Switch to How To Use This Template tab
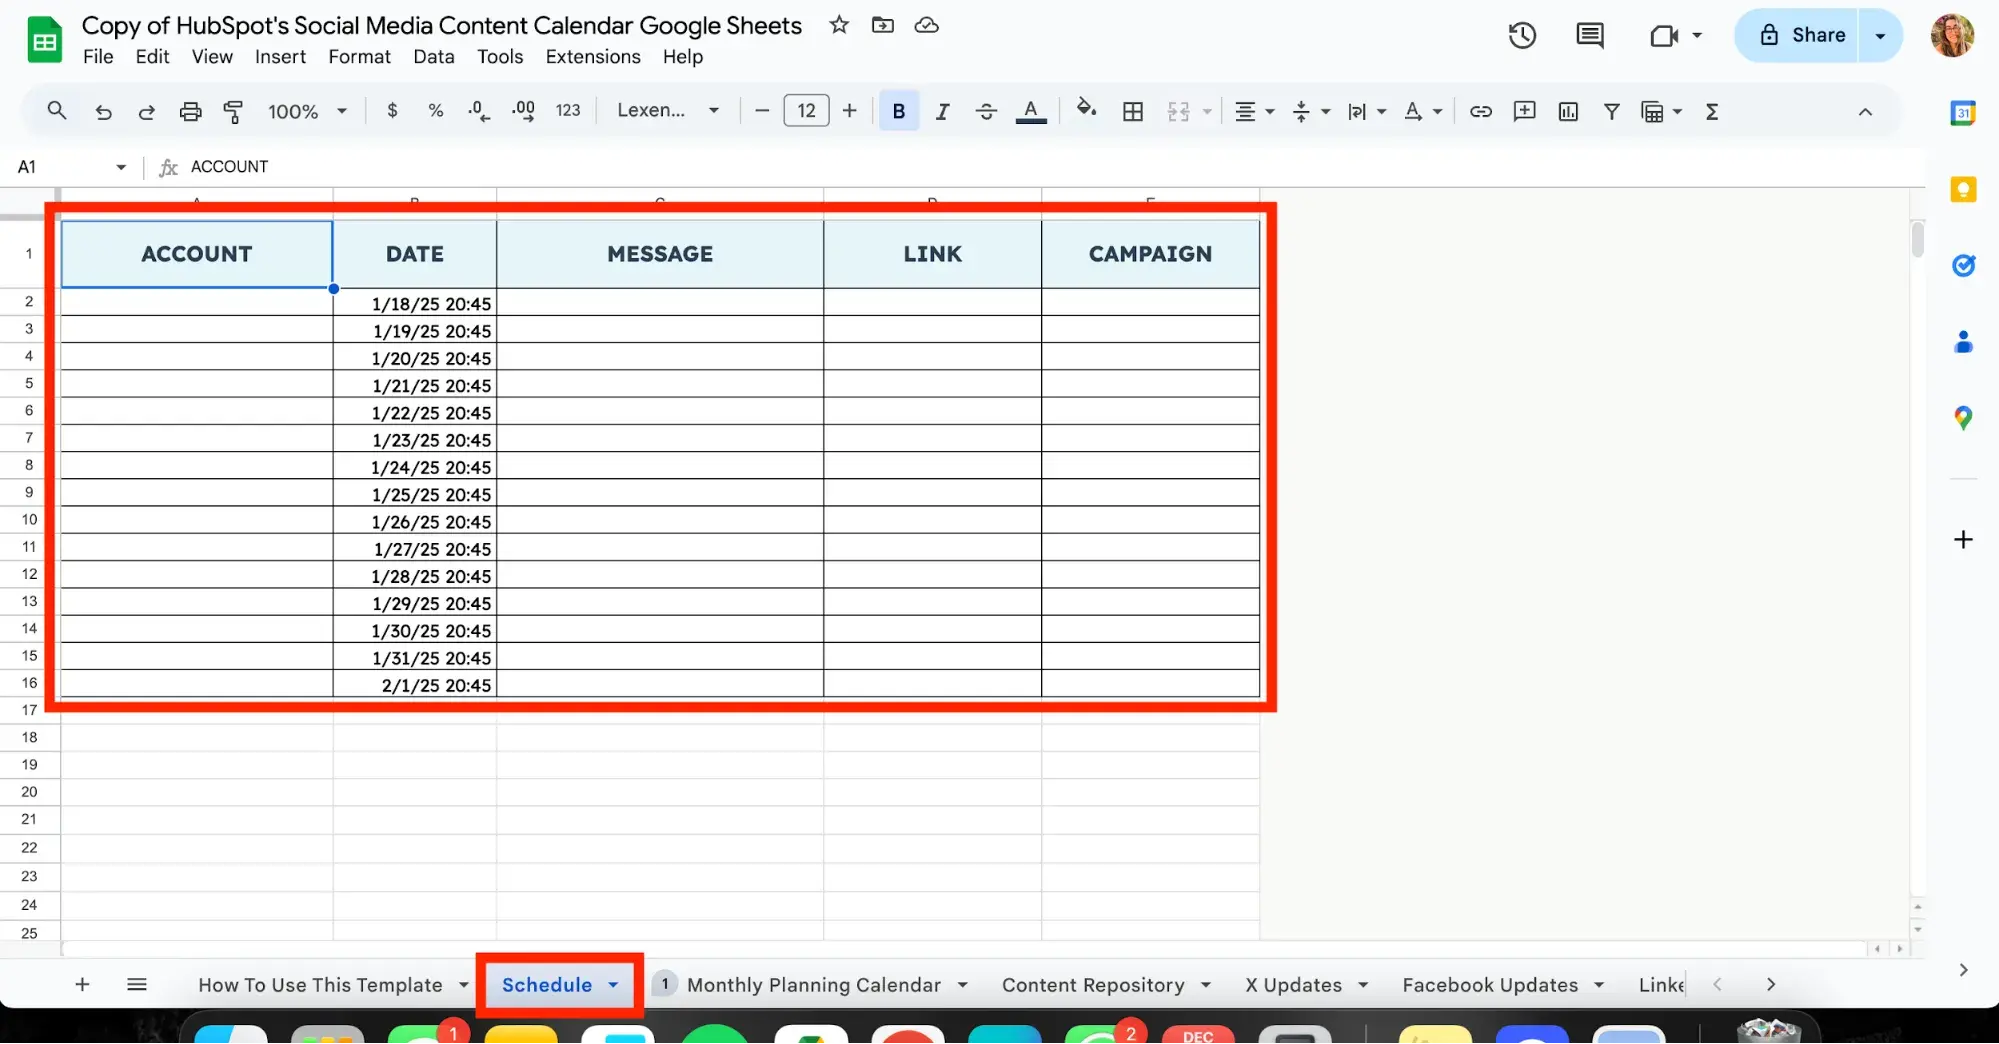Viewport: 1999px width, 1044px height. 320,985
